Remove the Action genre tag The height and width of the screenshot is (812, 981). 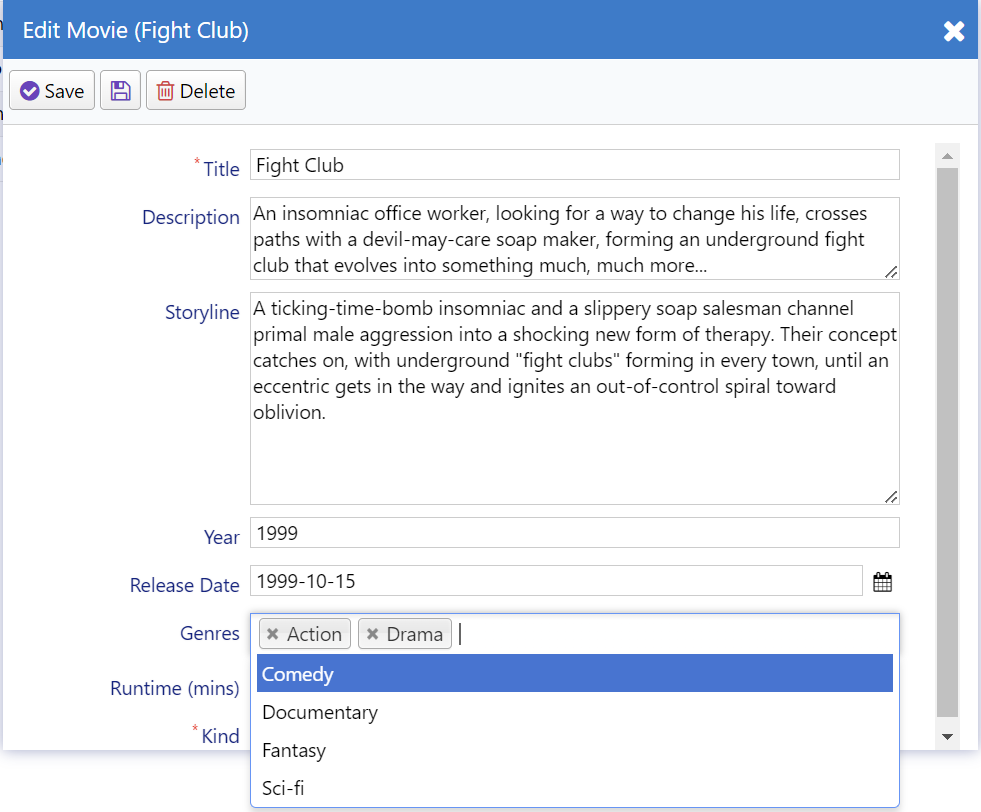(273, 634)
